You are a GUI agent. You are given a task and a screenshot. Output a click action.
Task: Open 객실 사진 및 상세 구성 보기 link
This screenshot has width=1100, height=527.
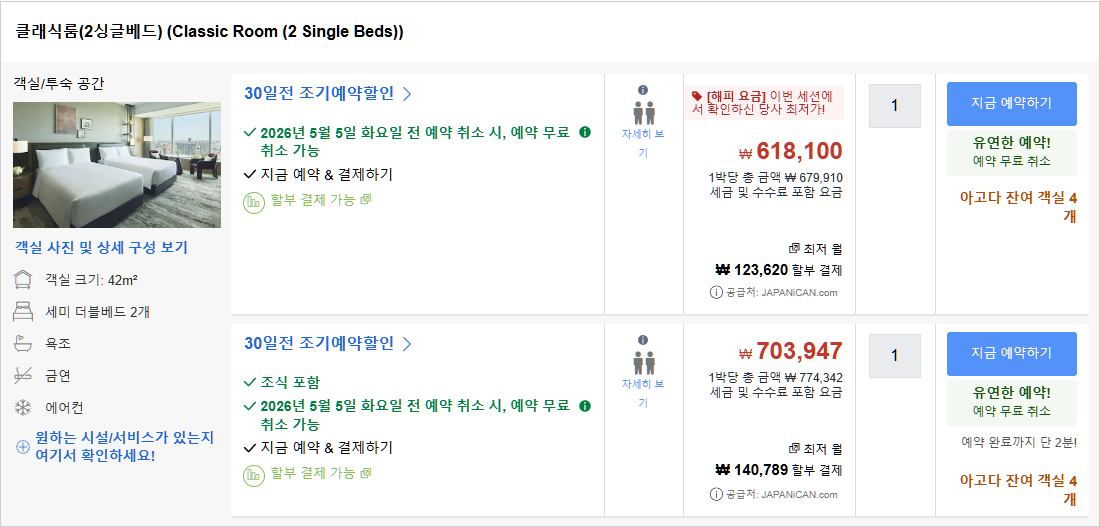pyautogui.click(x=102, y=247)
